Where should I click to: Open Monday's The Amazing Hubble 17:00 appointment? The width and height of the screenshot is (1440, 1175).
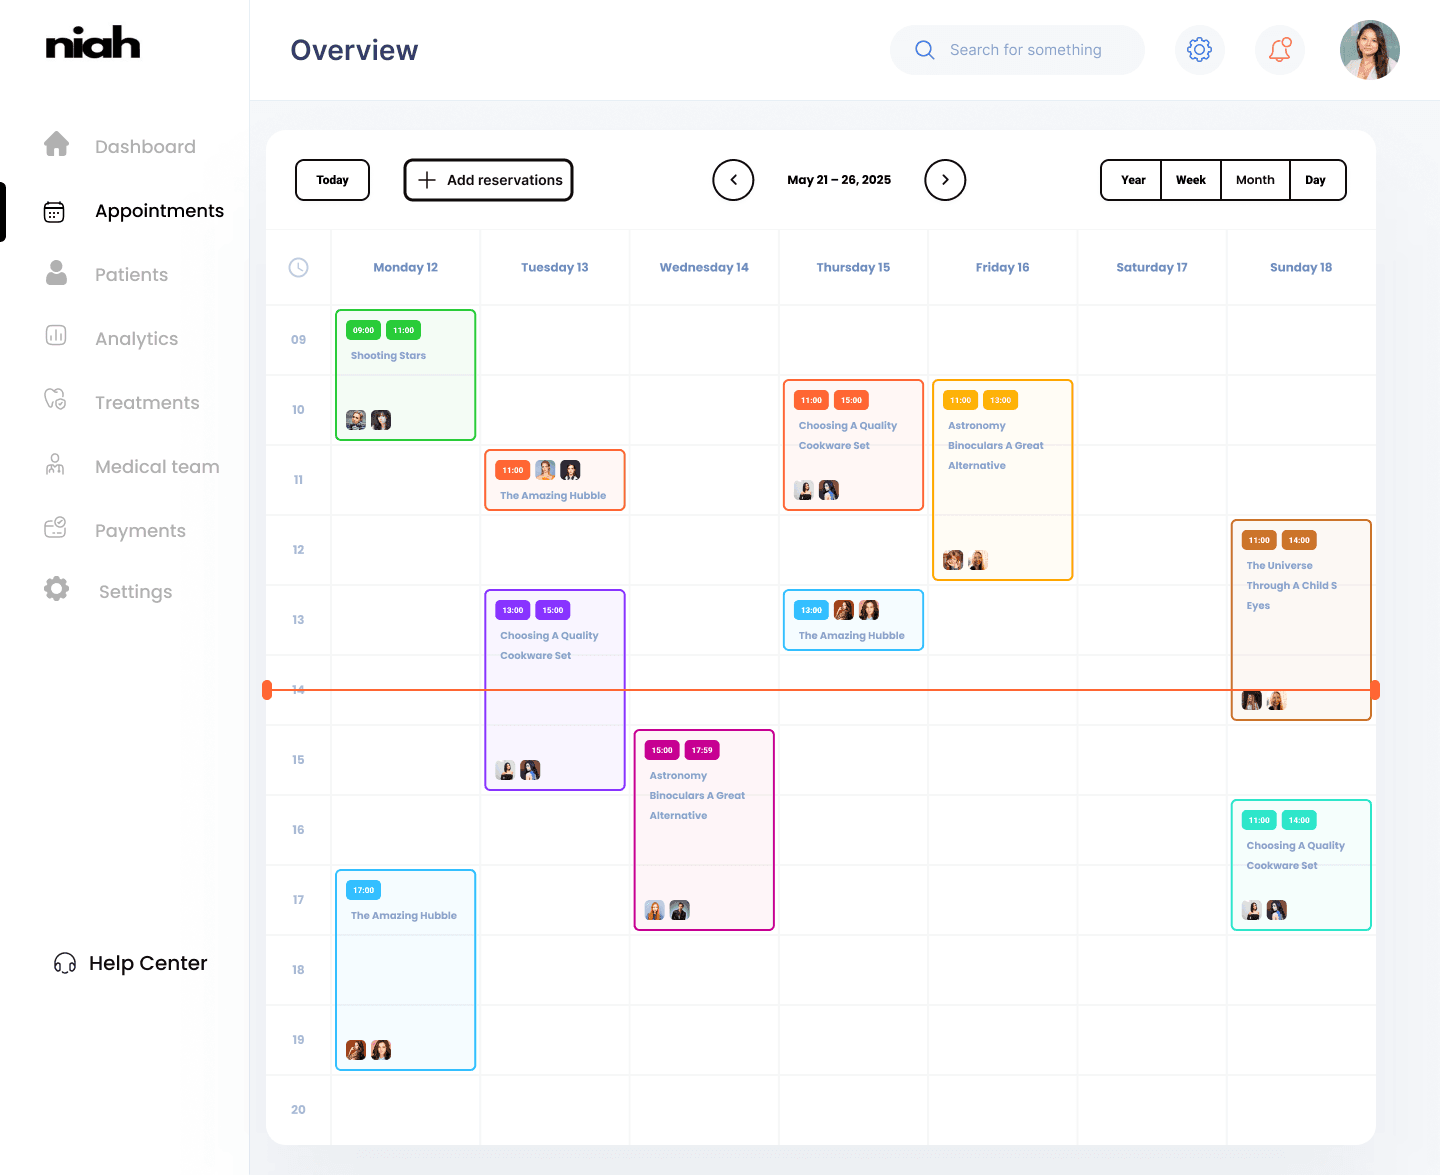[405, 970]
